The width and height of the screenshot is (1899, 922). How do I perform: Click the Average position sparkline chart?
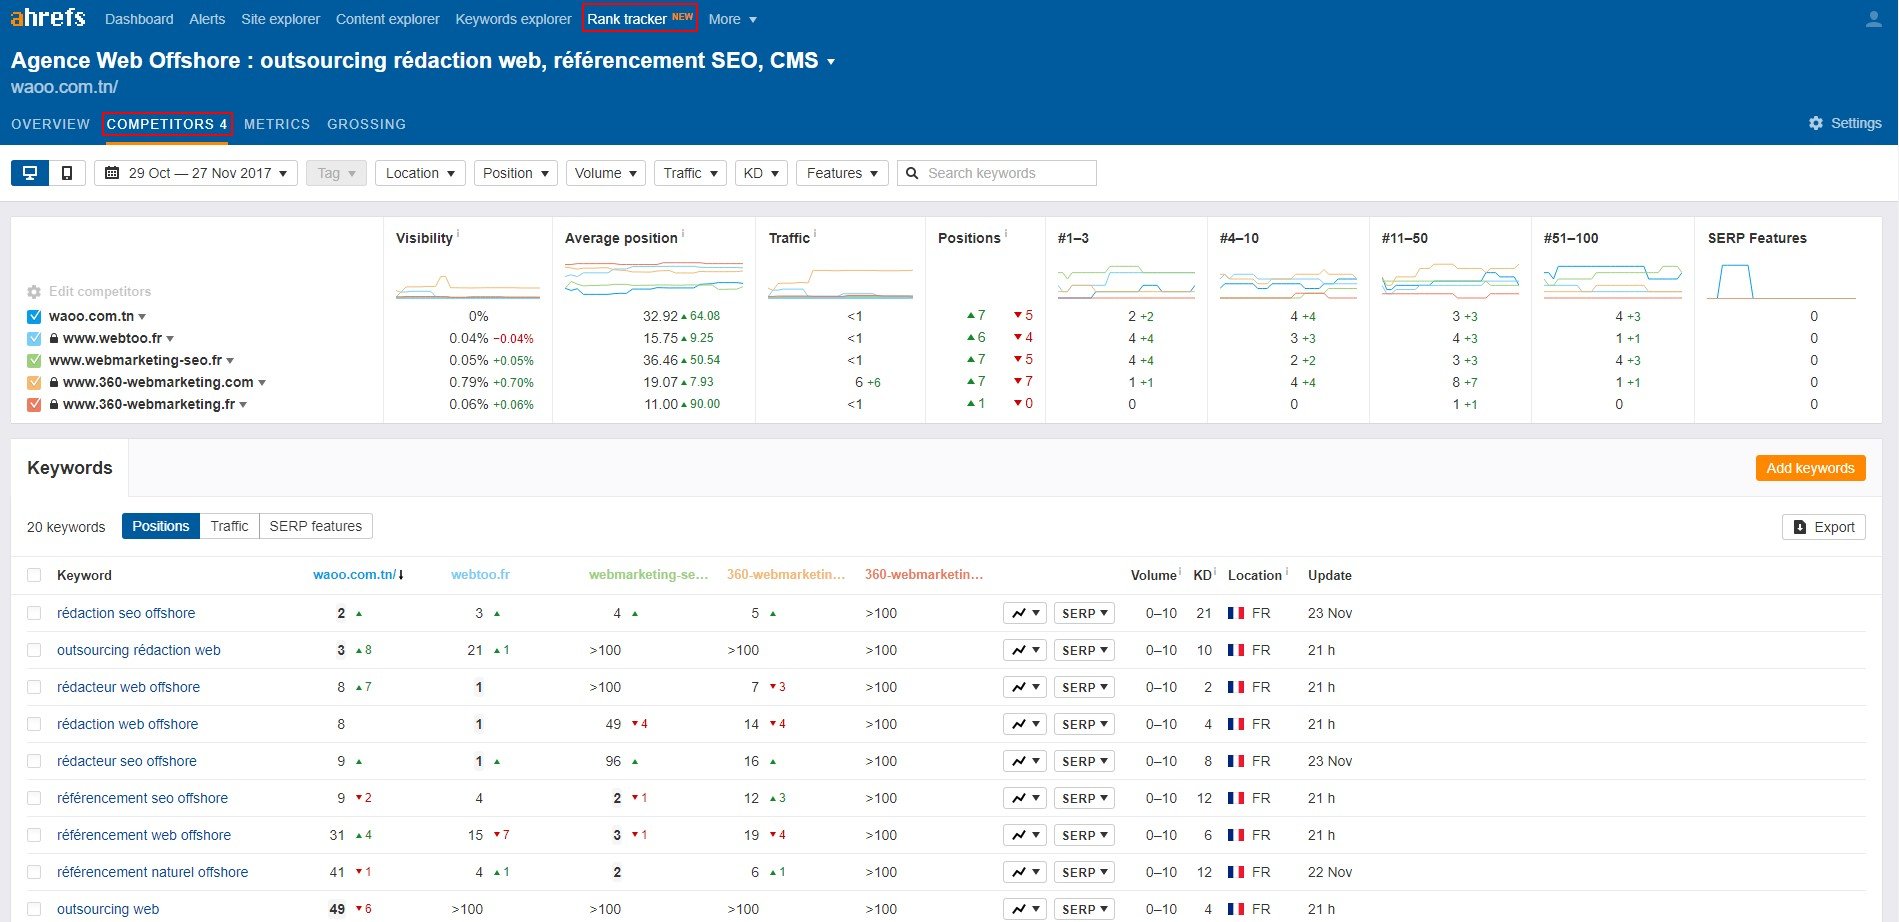point(654,277)
